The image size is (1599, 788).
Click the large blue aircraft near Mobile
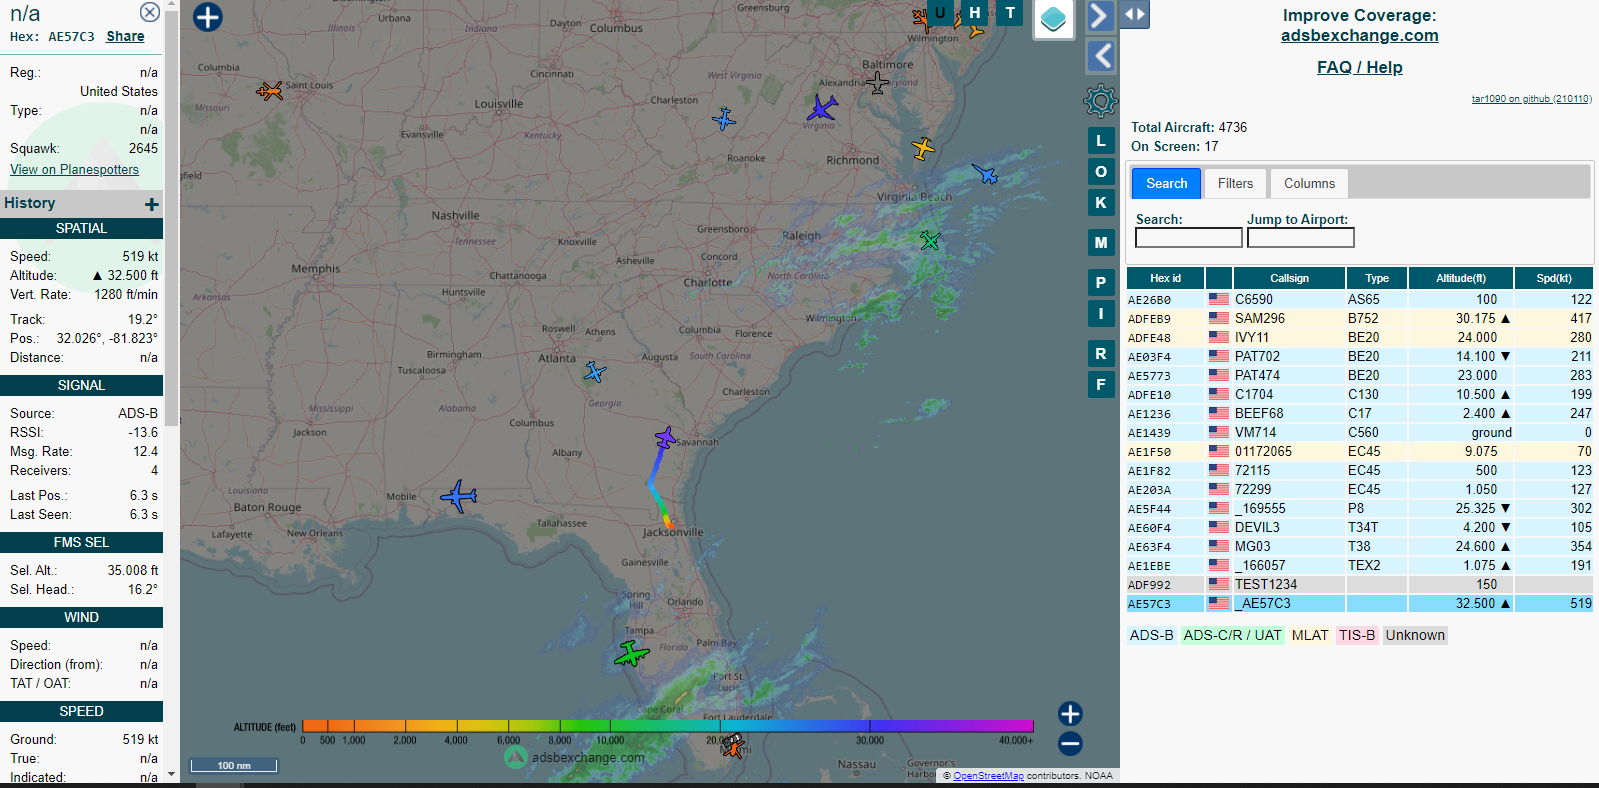[459, 495]
